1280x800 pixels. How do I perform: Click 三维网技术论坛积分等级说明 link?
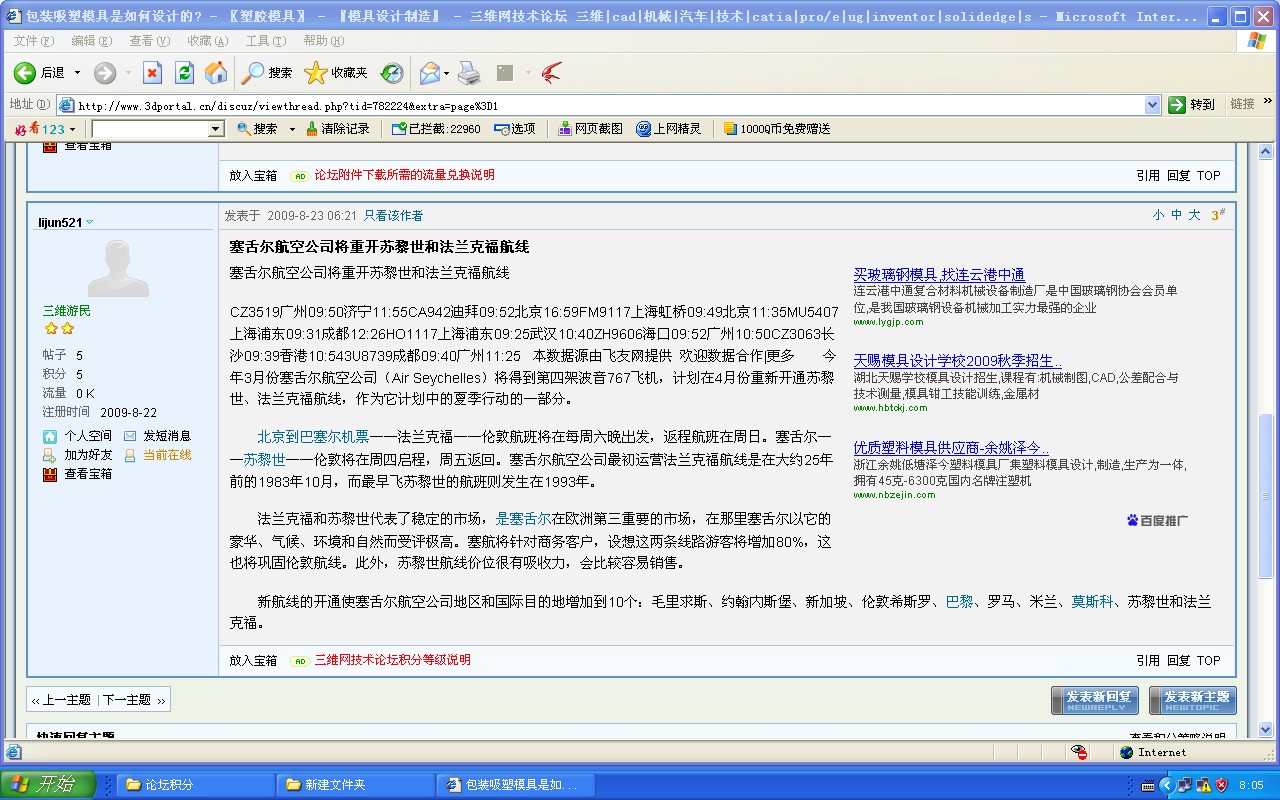pos(392,660)
